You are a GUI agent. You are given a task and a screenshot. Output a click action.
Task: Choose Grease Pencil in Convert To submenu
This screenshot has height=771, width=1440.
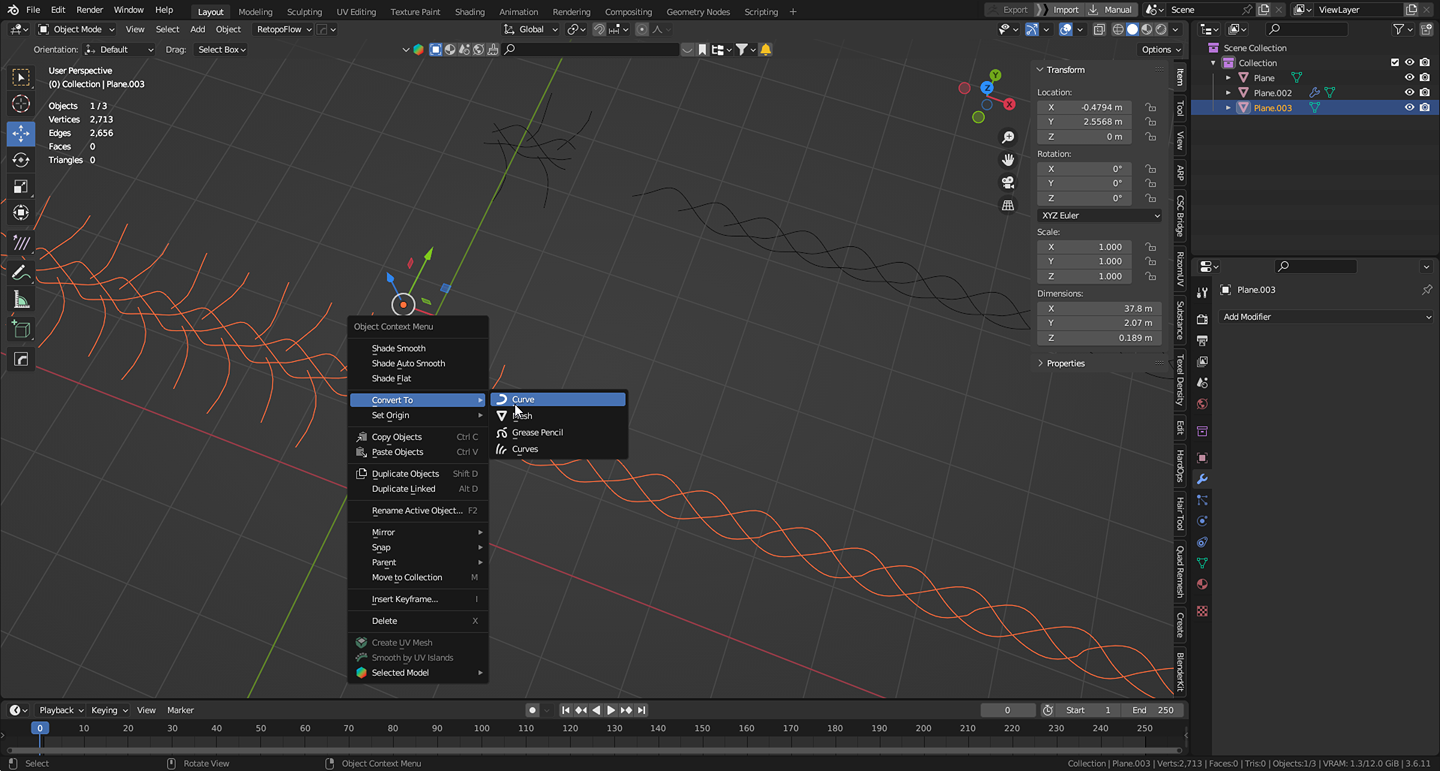537,432
